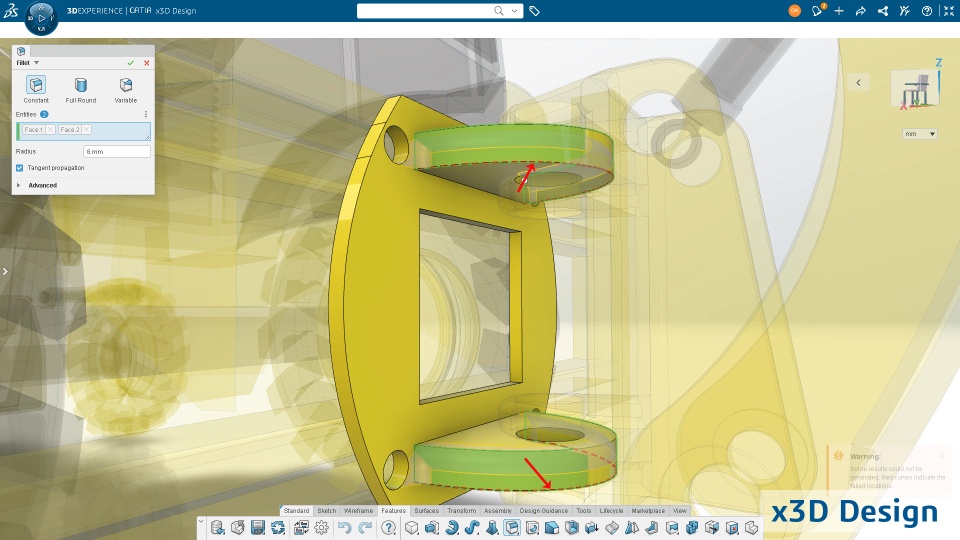Open the settings gear in action bar
The width and height of the screenshot is (960, 540).
point(321,528)
